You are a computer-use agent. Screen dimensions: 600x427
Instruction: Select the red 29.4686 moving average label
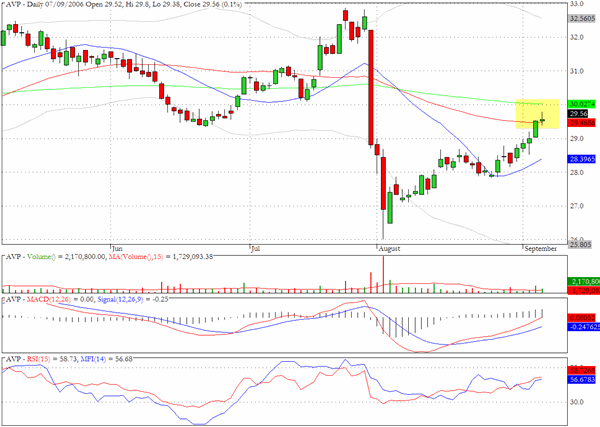point(582,123)
